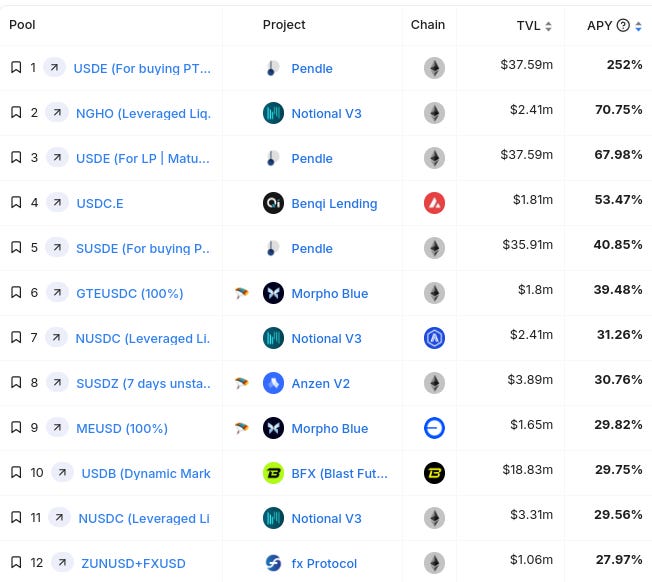Sort table by APY arrows

(x=638, y=26)
